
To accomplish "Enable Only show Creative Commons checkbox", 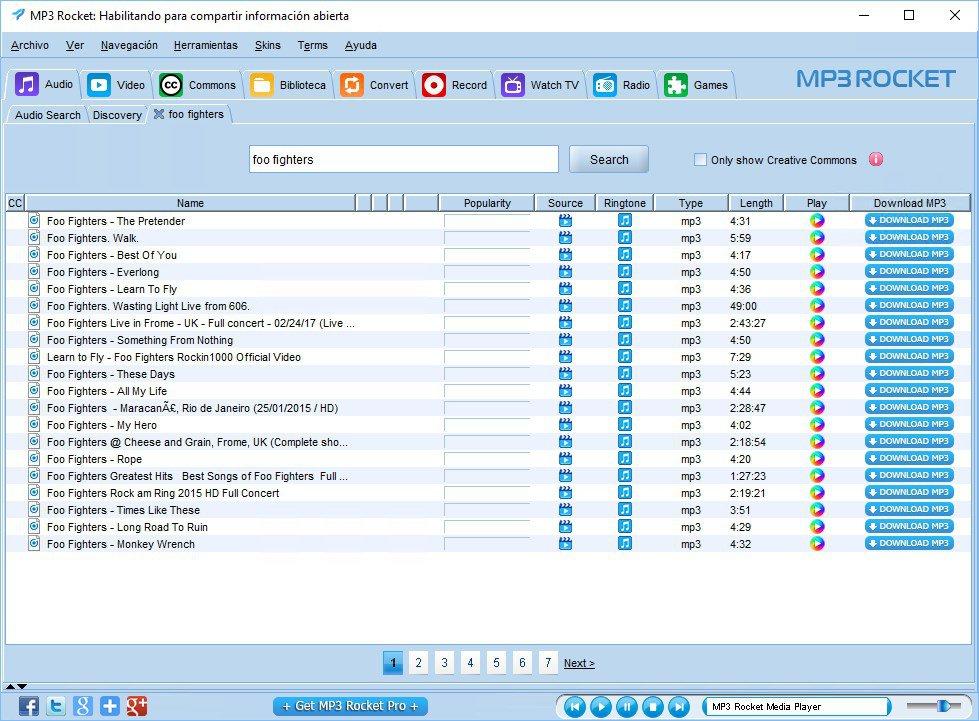I will point(700,160).
